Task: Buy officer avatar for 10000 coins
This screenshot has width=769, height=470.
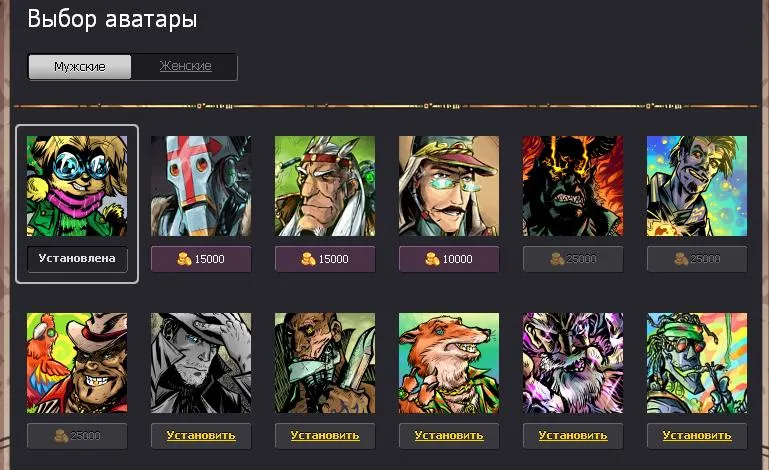Action: (x=449, y=259)
